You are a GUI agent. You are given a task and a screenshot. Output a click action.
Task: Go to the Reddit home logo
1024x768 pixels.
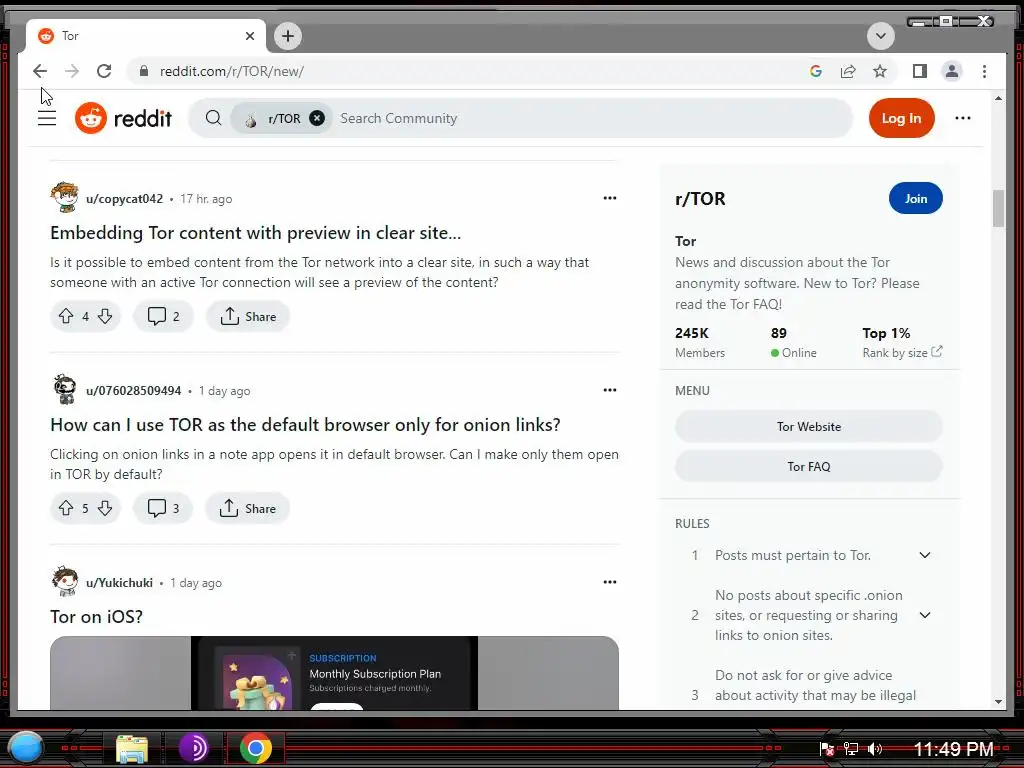pyautogui.click(x=123, y=118)
